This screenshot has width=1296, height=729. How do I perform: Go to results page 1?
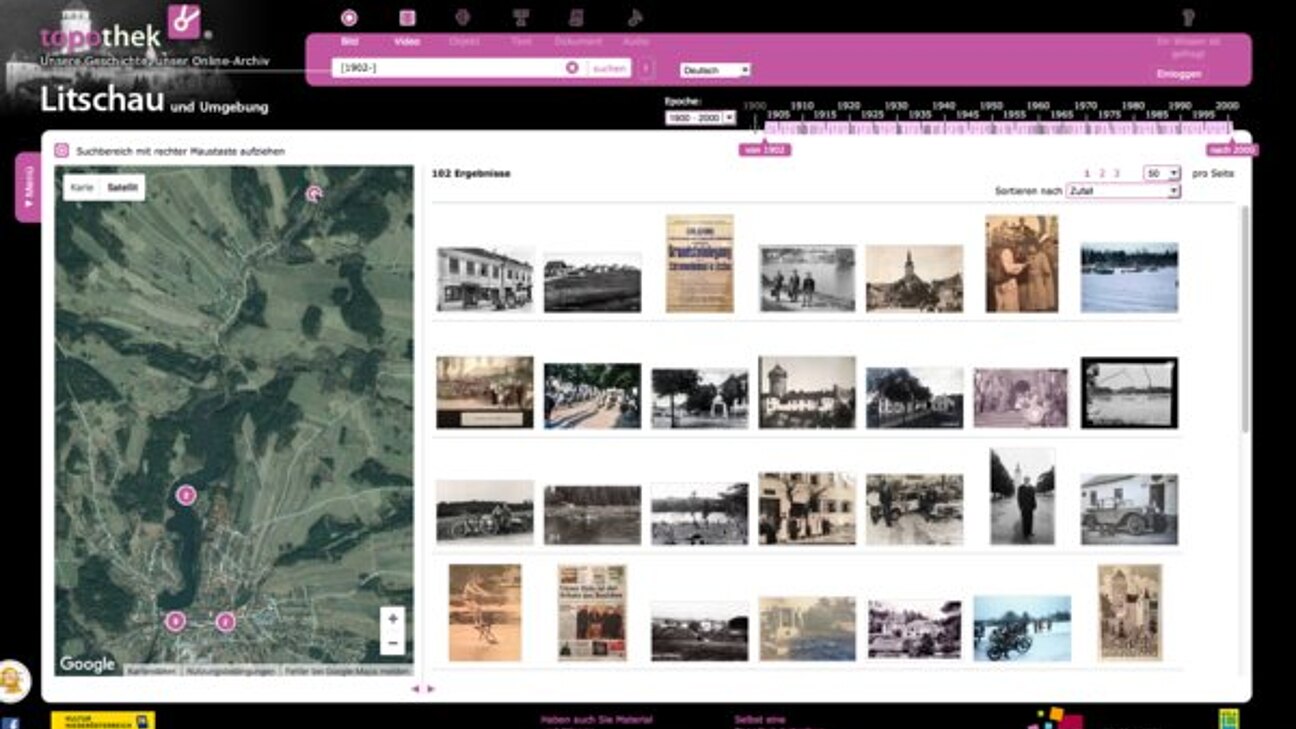(x=1087, y=174)
